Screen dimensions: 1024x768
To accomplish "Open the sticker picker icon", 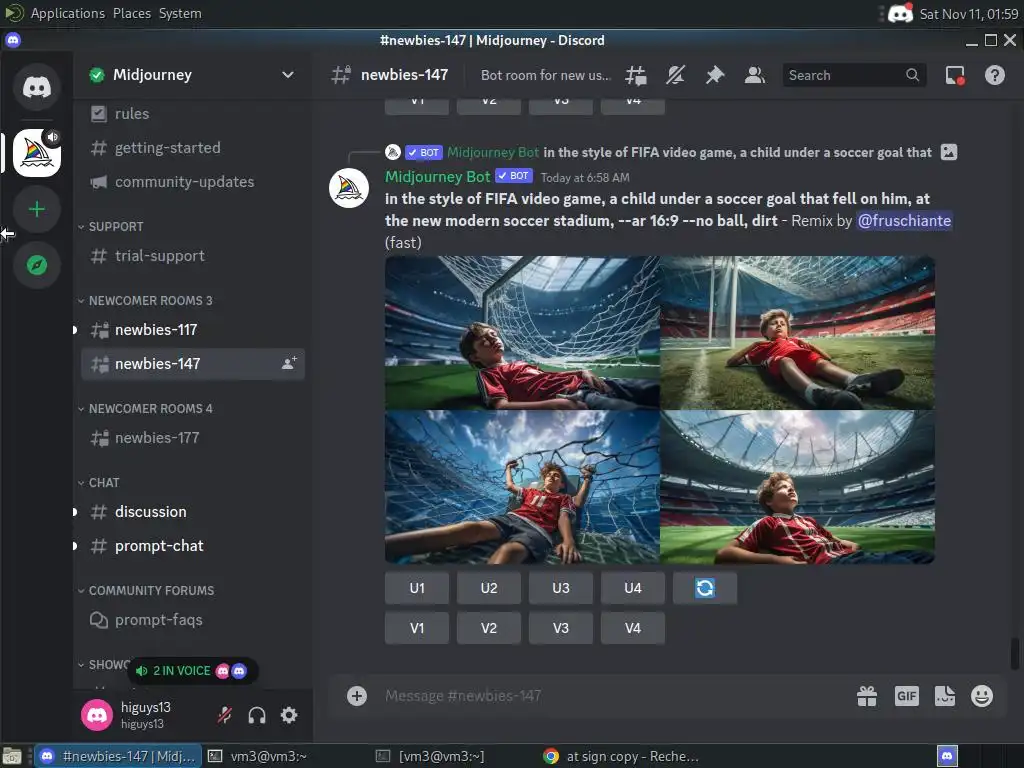I will [x=944, y=696].
